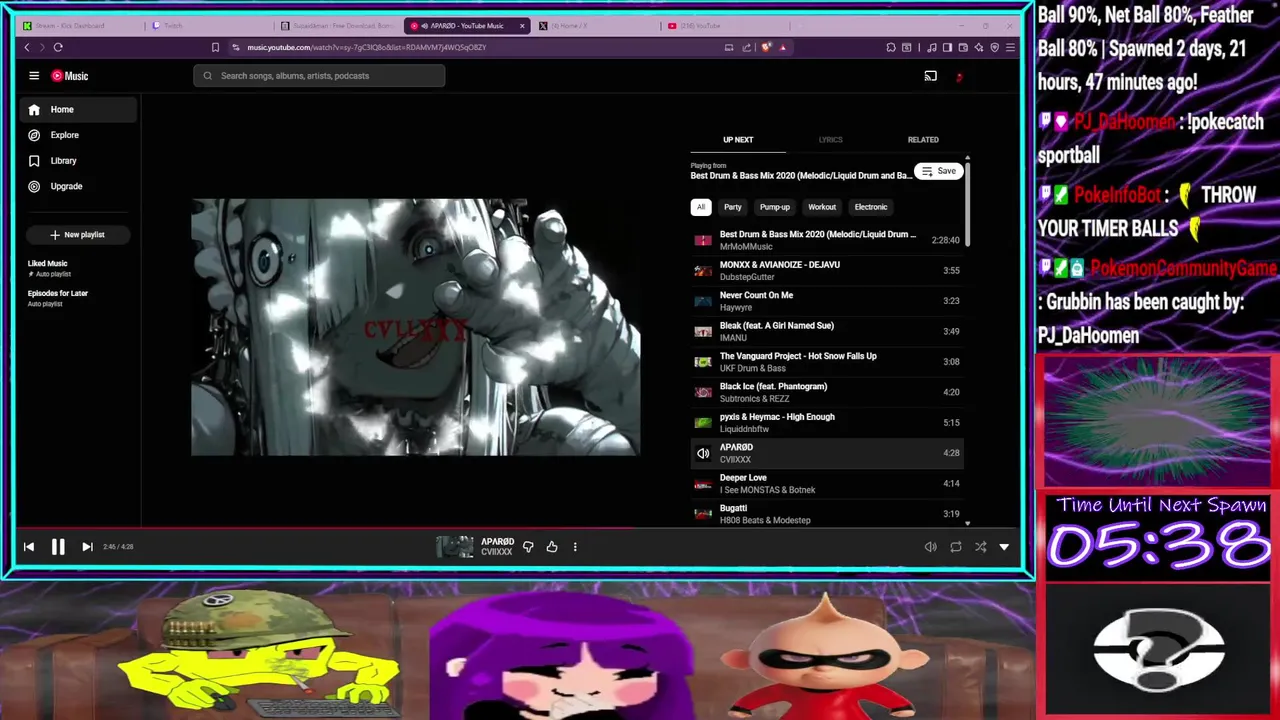
Task: Go back in browser history
Action: [x=27, y=47]
